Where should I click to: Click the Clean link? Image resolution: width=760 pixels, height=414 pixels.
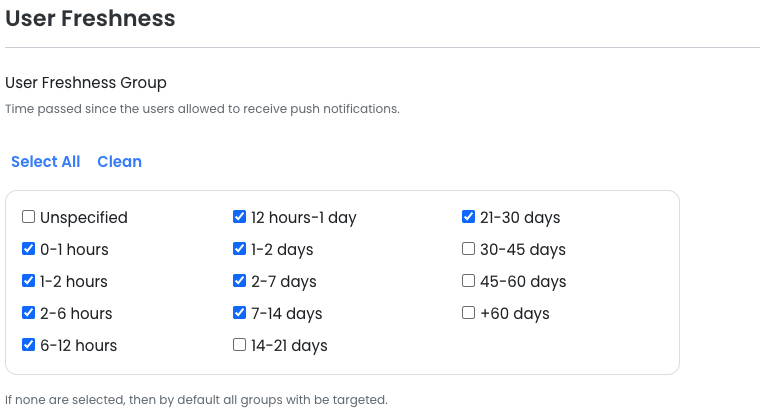point(119,162)
